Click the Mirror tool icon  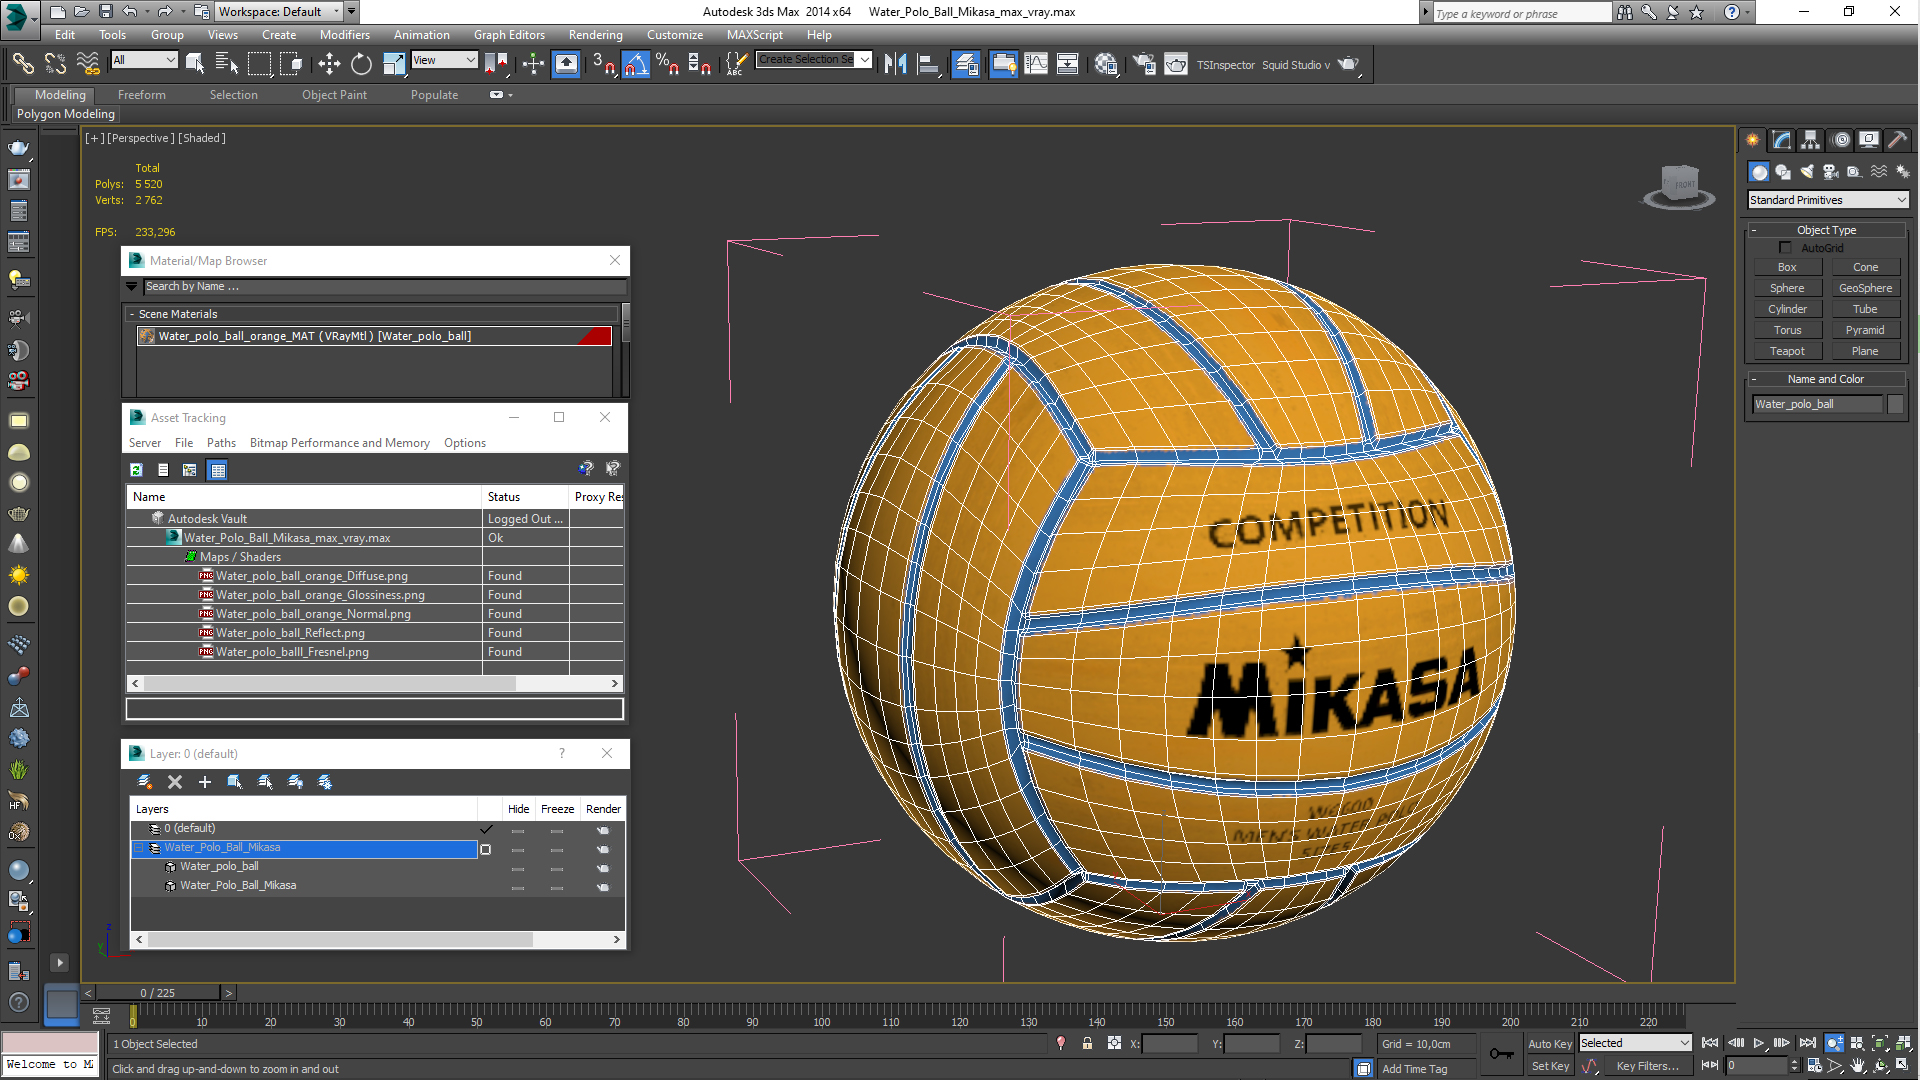pyautogui.click(x=895, y=64)
